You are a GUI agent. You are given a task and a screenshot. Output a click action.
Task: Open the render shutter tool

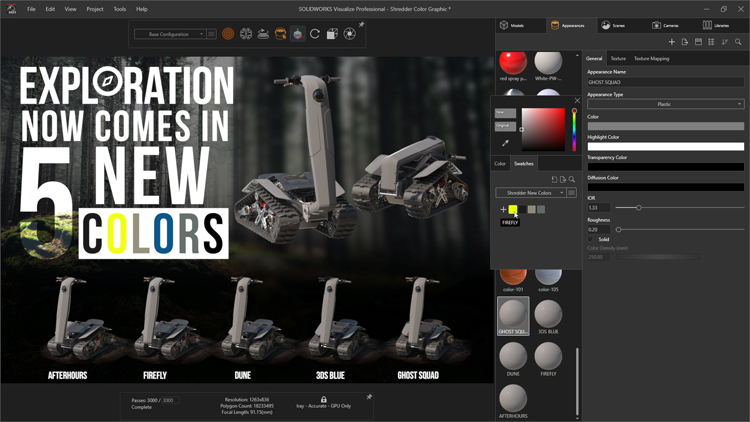pyautogui.click(x=350, y=34)
